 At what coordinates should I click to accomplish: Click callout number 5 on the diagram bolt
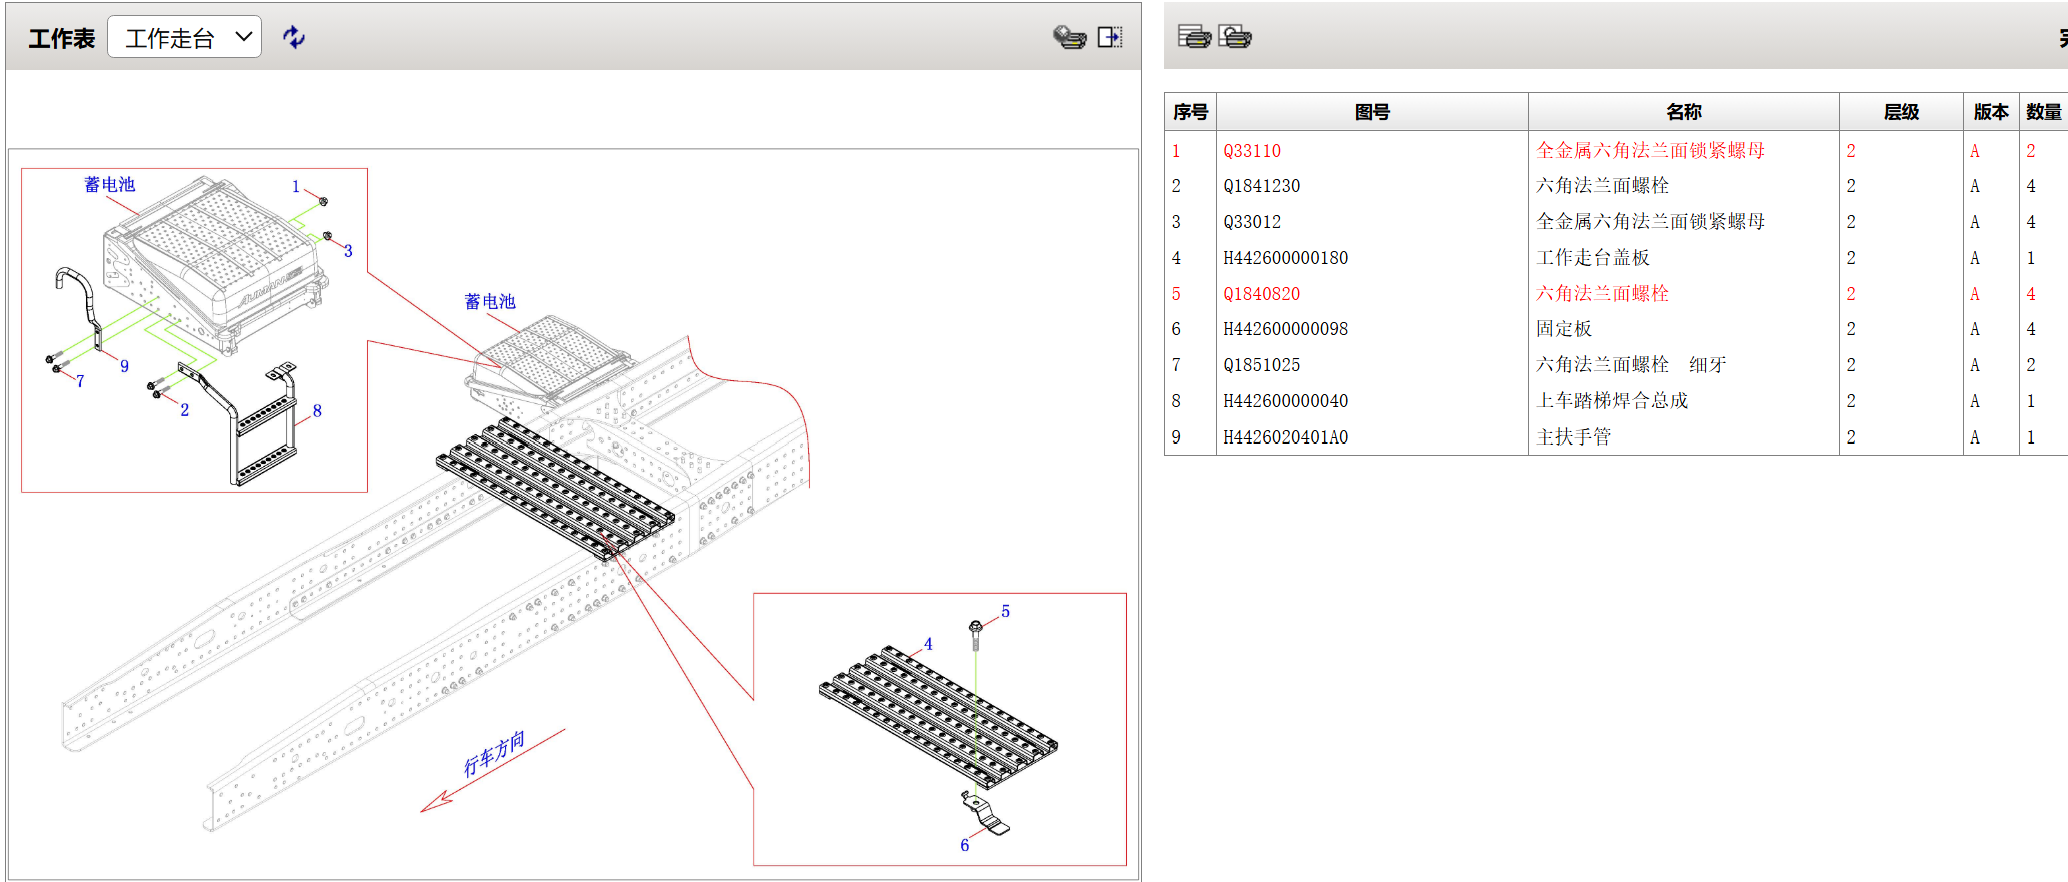[1005, 611]
